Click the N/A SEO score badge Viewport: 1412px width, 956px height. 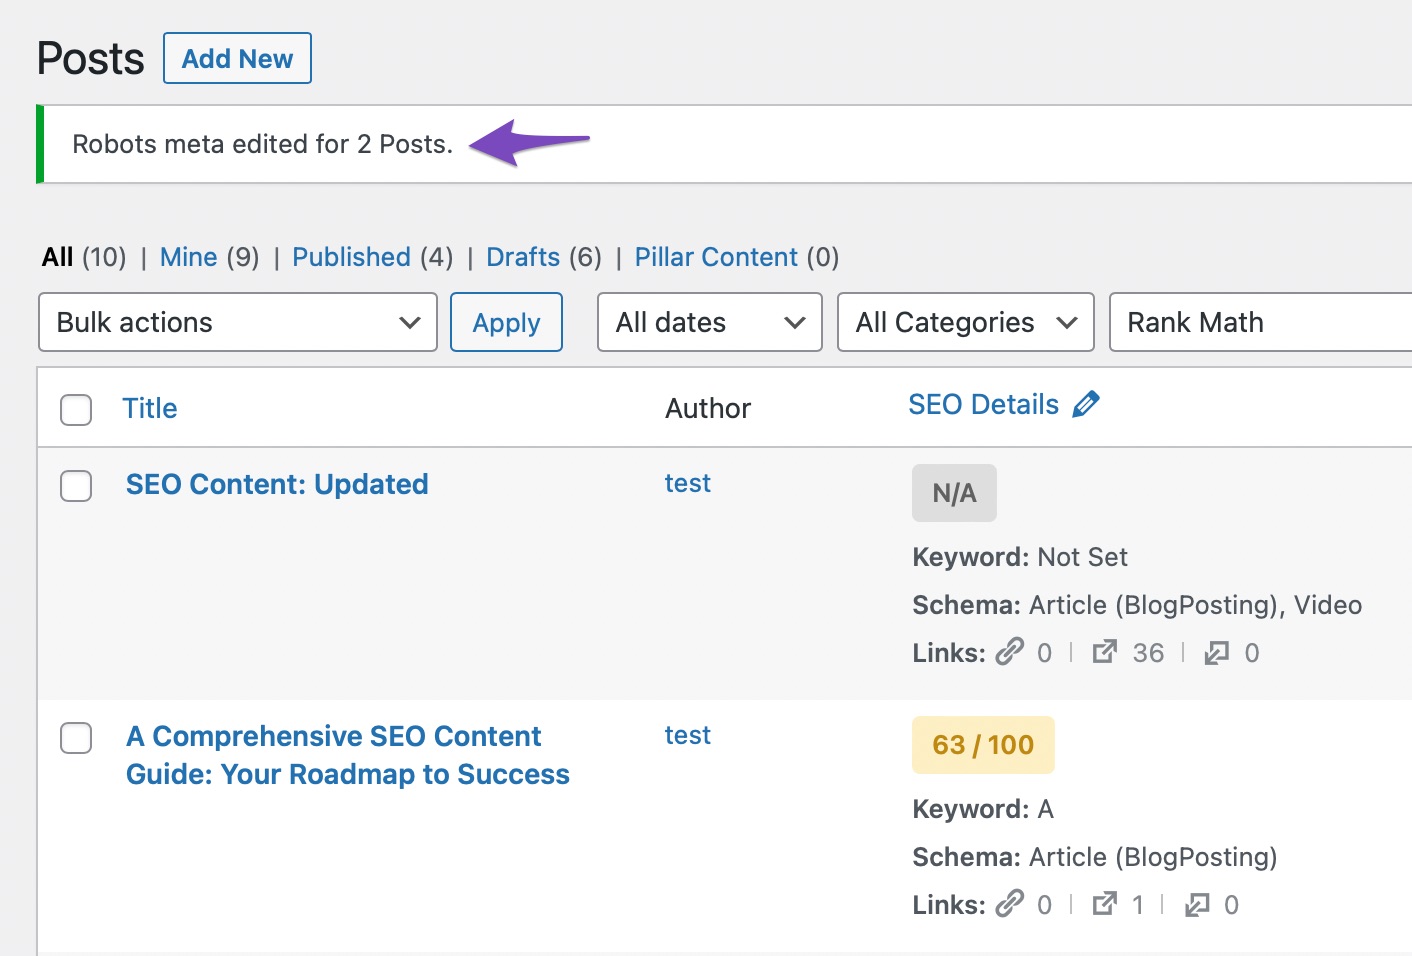tap(954, 493)
